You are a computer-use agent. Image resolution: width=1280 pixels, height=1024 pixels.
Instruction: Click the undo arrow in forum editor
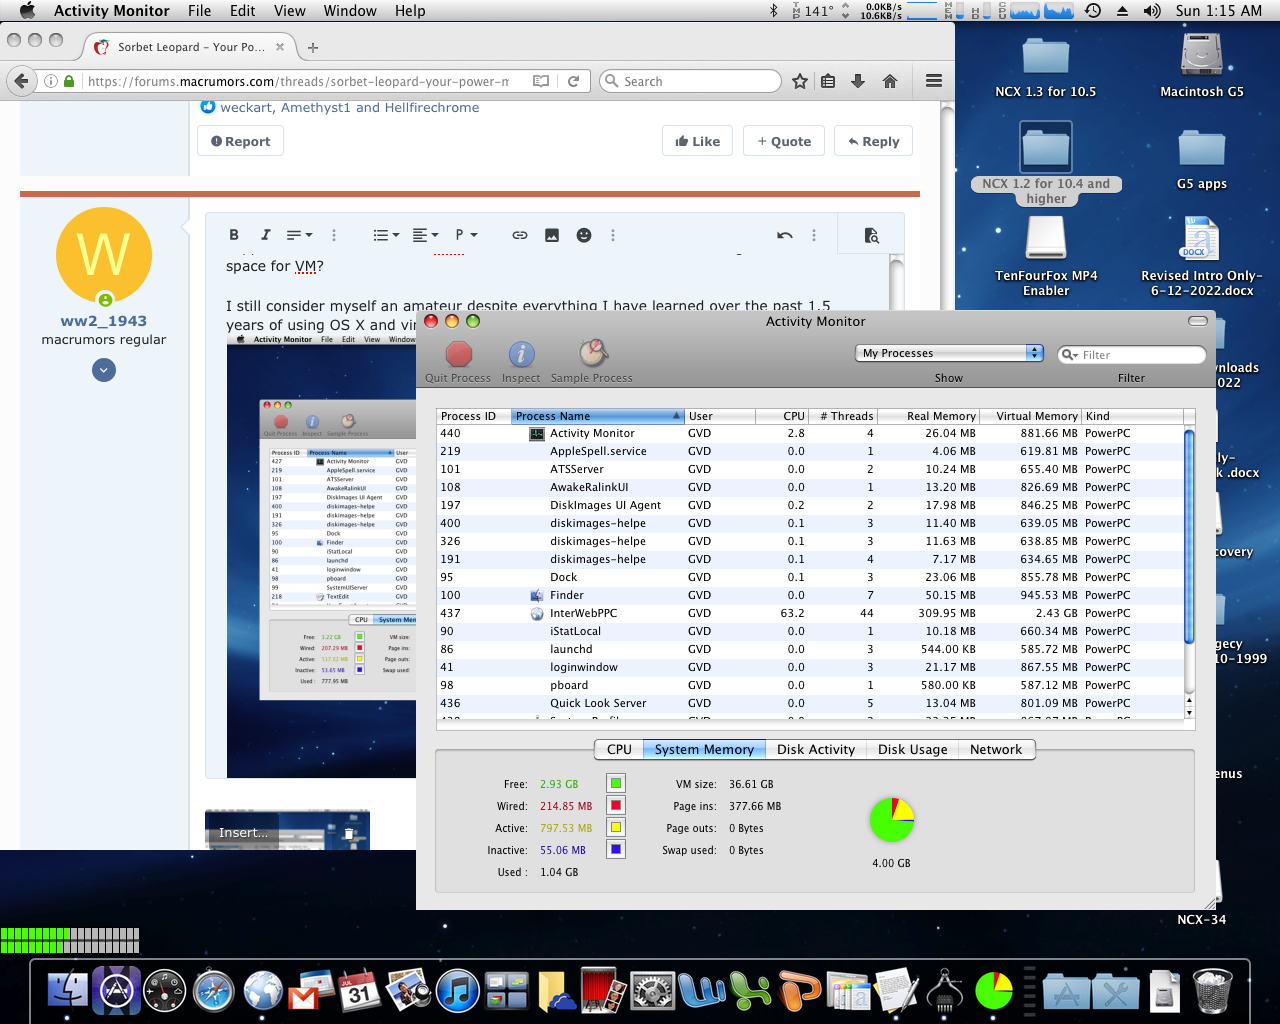(x=785, y=235)
